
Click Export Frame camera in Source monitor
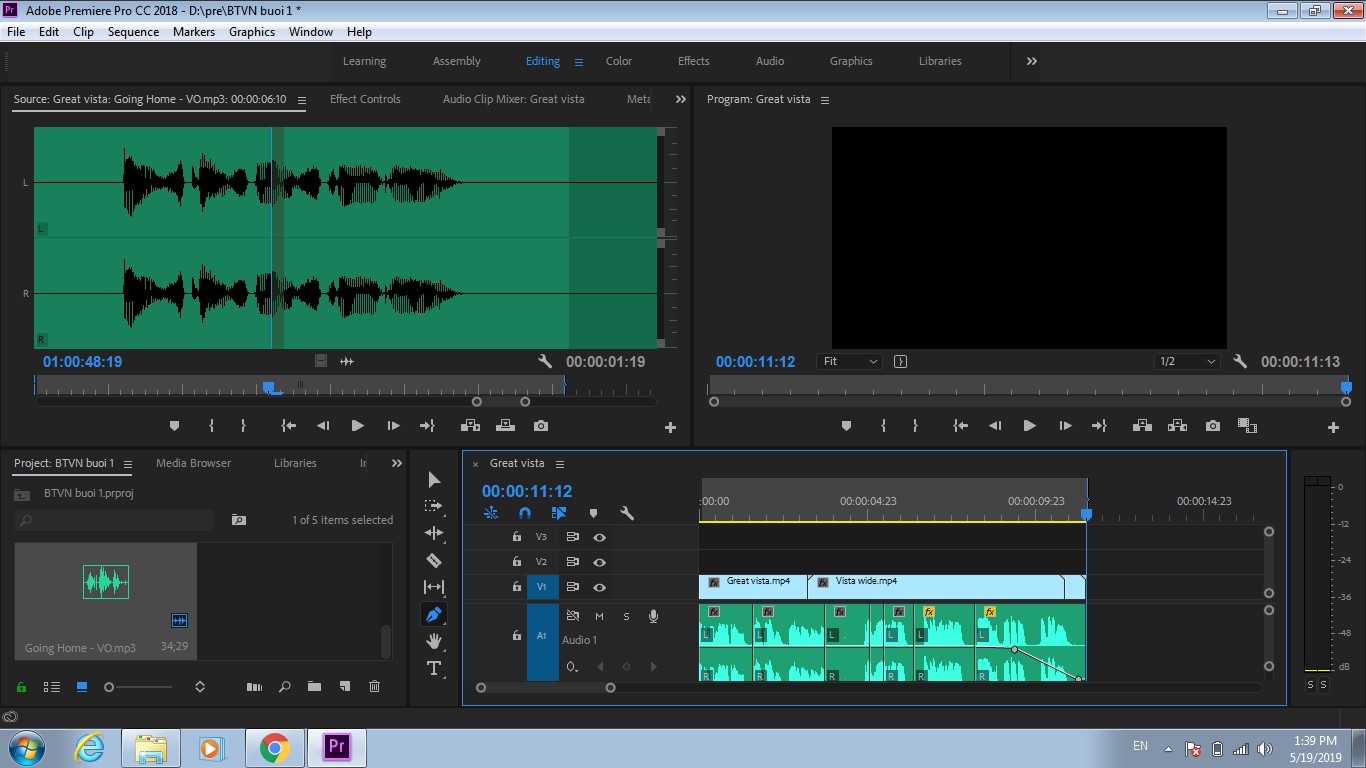[541, 426]
